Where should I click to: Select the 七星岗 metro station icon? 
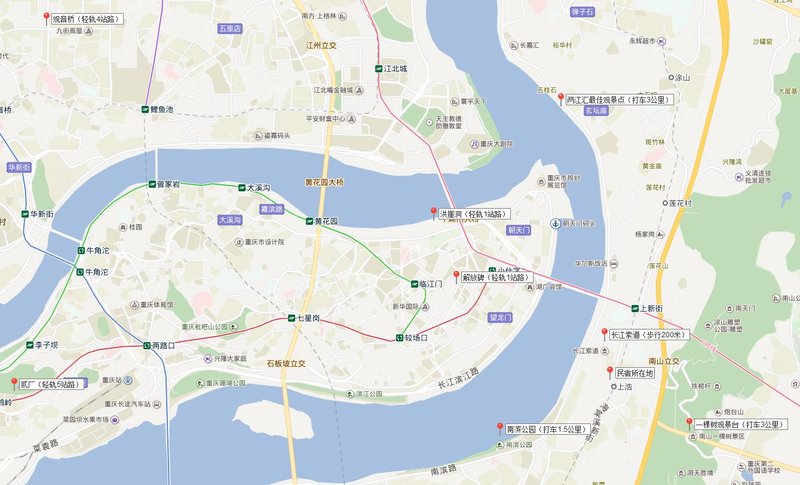click(291, 318)
